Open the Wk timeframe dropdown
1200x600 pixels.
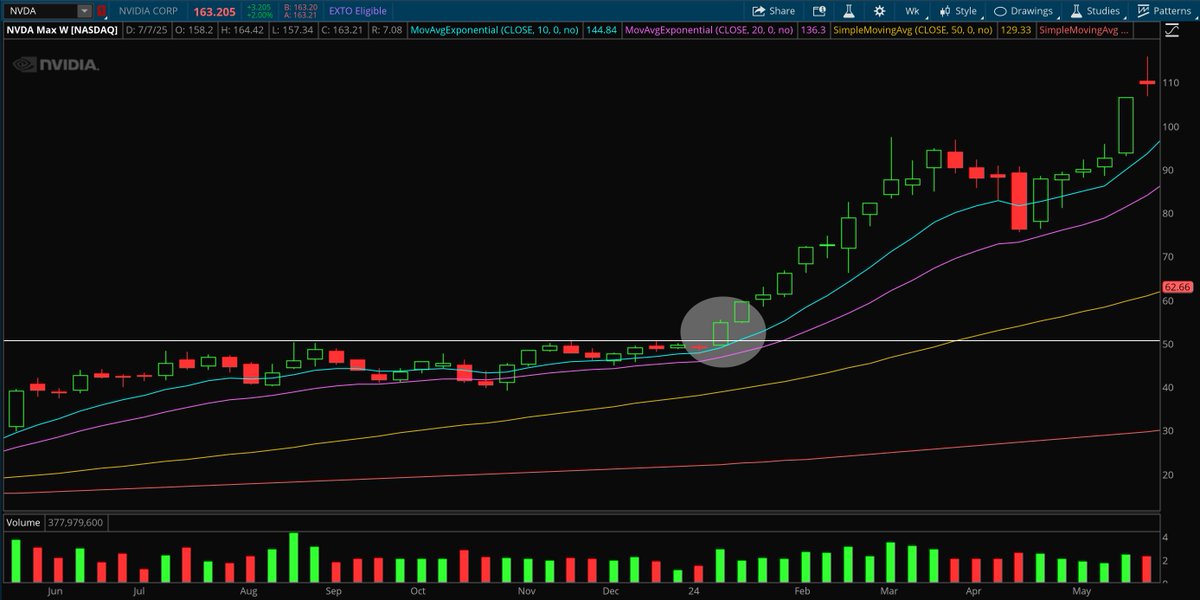click(912, 11)
